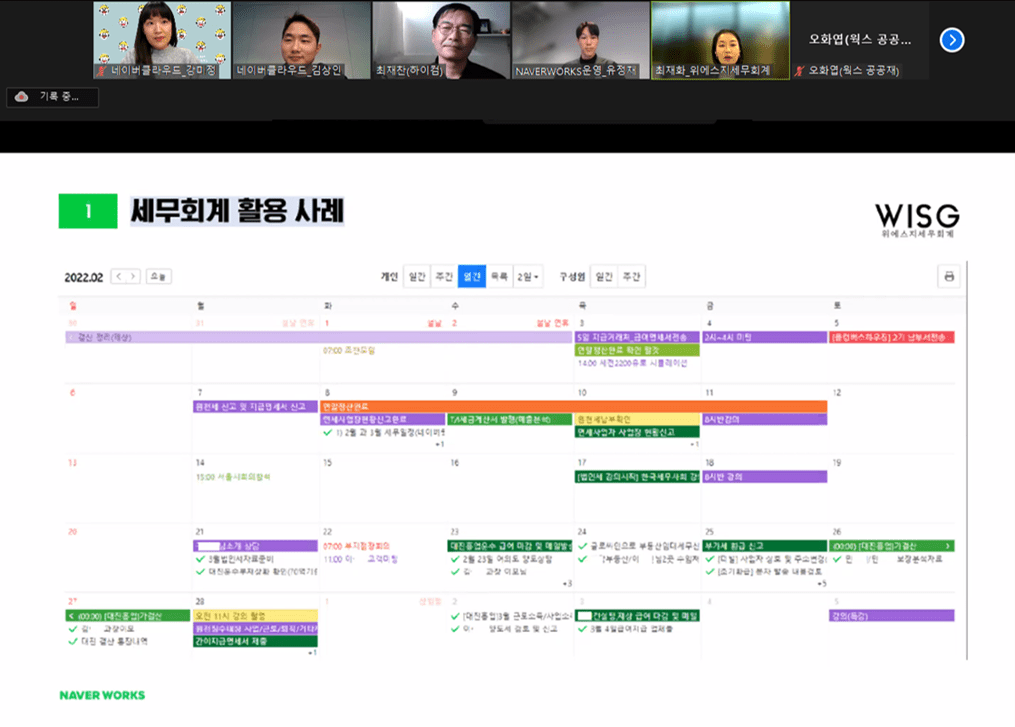Image resolution: width=1015 pixels, height=727 pixels.
Task: Click the muted mic icon beside 오화엽(웍스 공공재)
Action: click(799, 70)
